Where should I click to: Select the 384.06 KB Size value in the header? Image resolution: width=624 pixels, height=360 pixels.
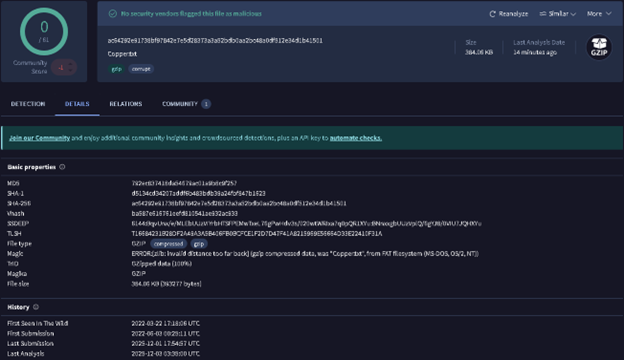[479, 53]
